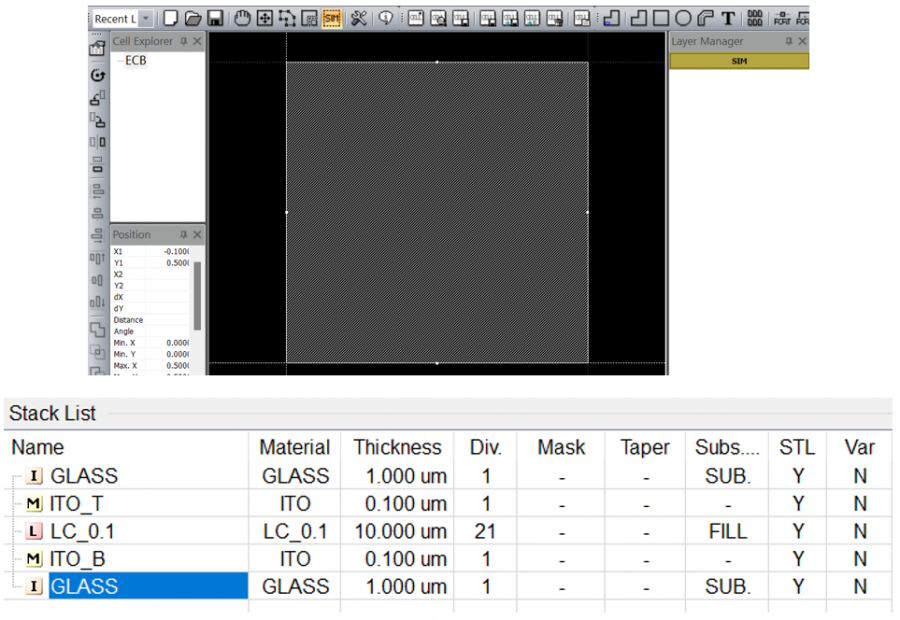Viewport: 900px width, 620px height.
Task: Open the Recent L dropdown arrow
Action: [146, 19]
